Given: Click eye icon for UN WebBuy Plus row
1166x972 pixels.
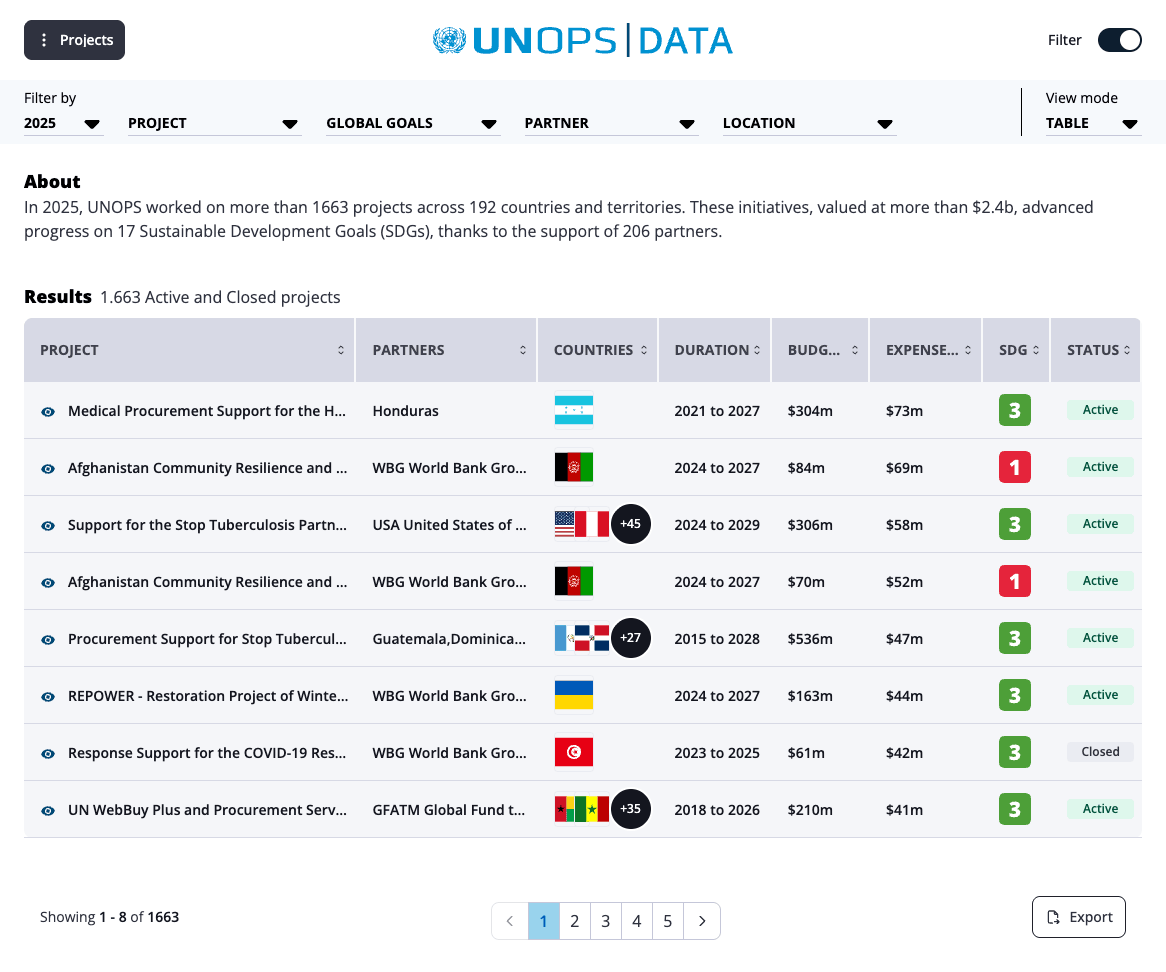Looking at the screenshot, I should pyautogui.click(x=48, y=811).
